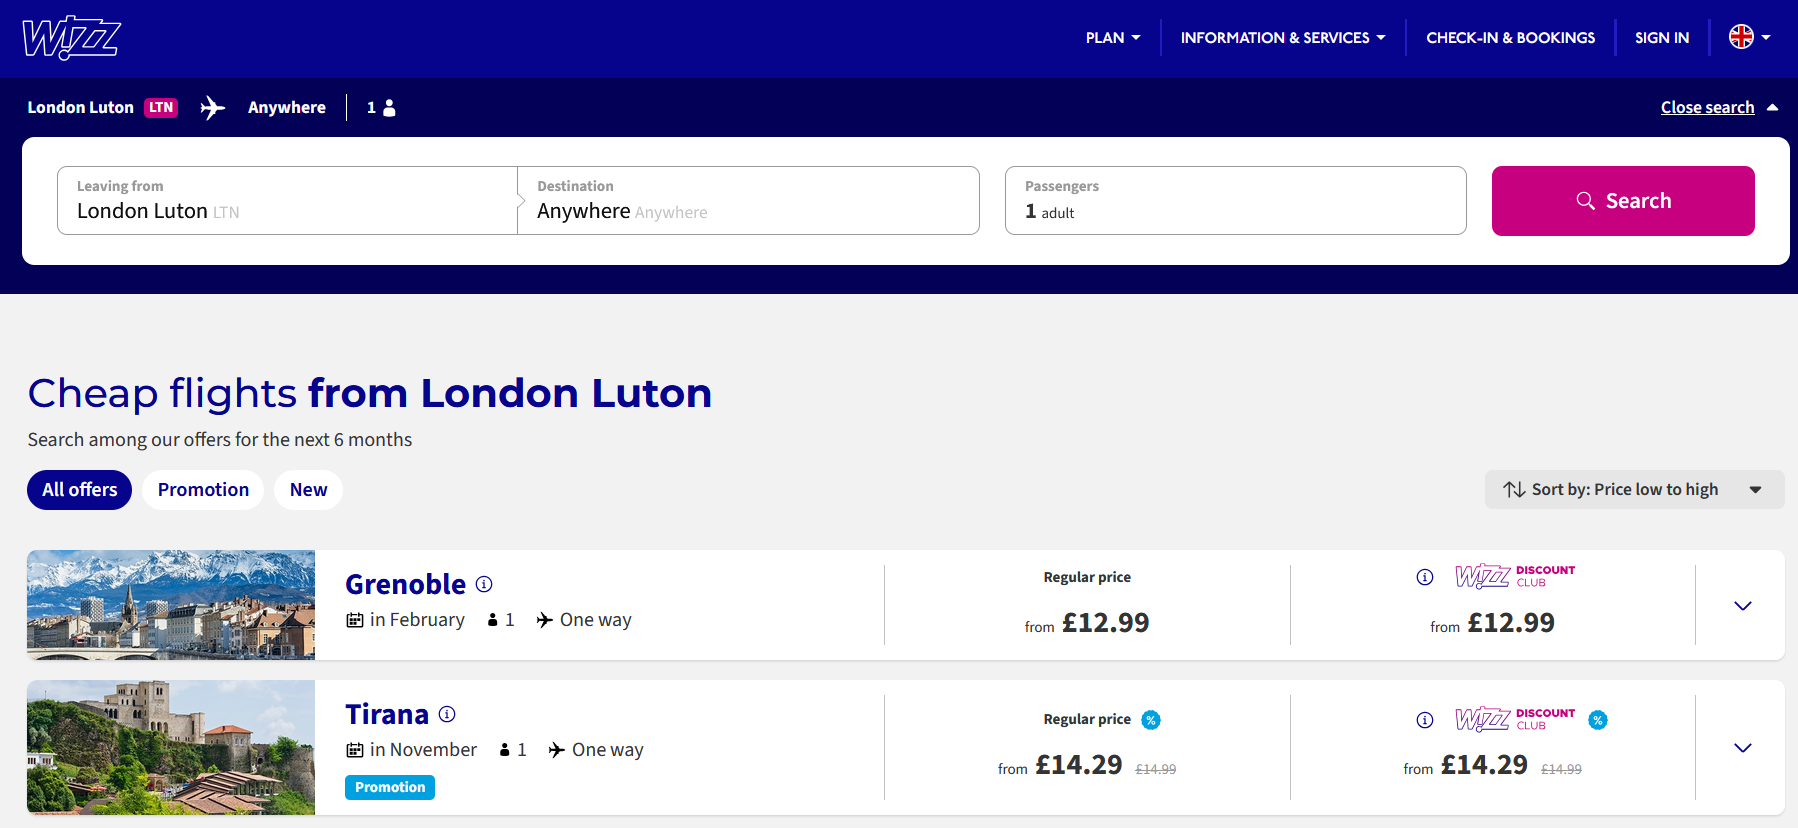Click the Close search link
The width and height of the screenshot is (1798, 828).
pos(1708,107)
